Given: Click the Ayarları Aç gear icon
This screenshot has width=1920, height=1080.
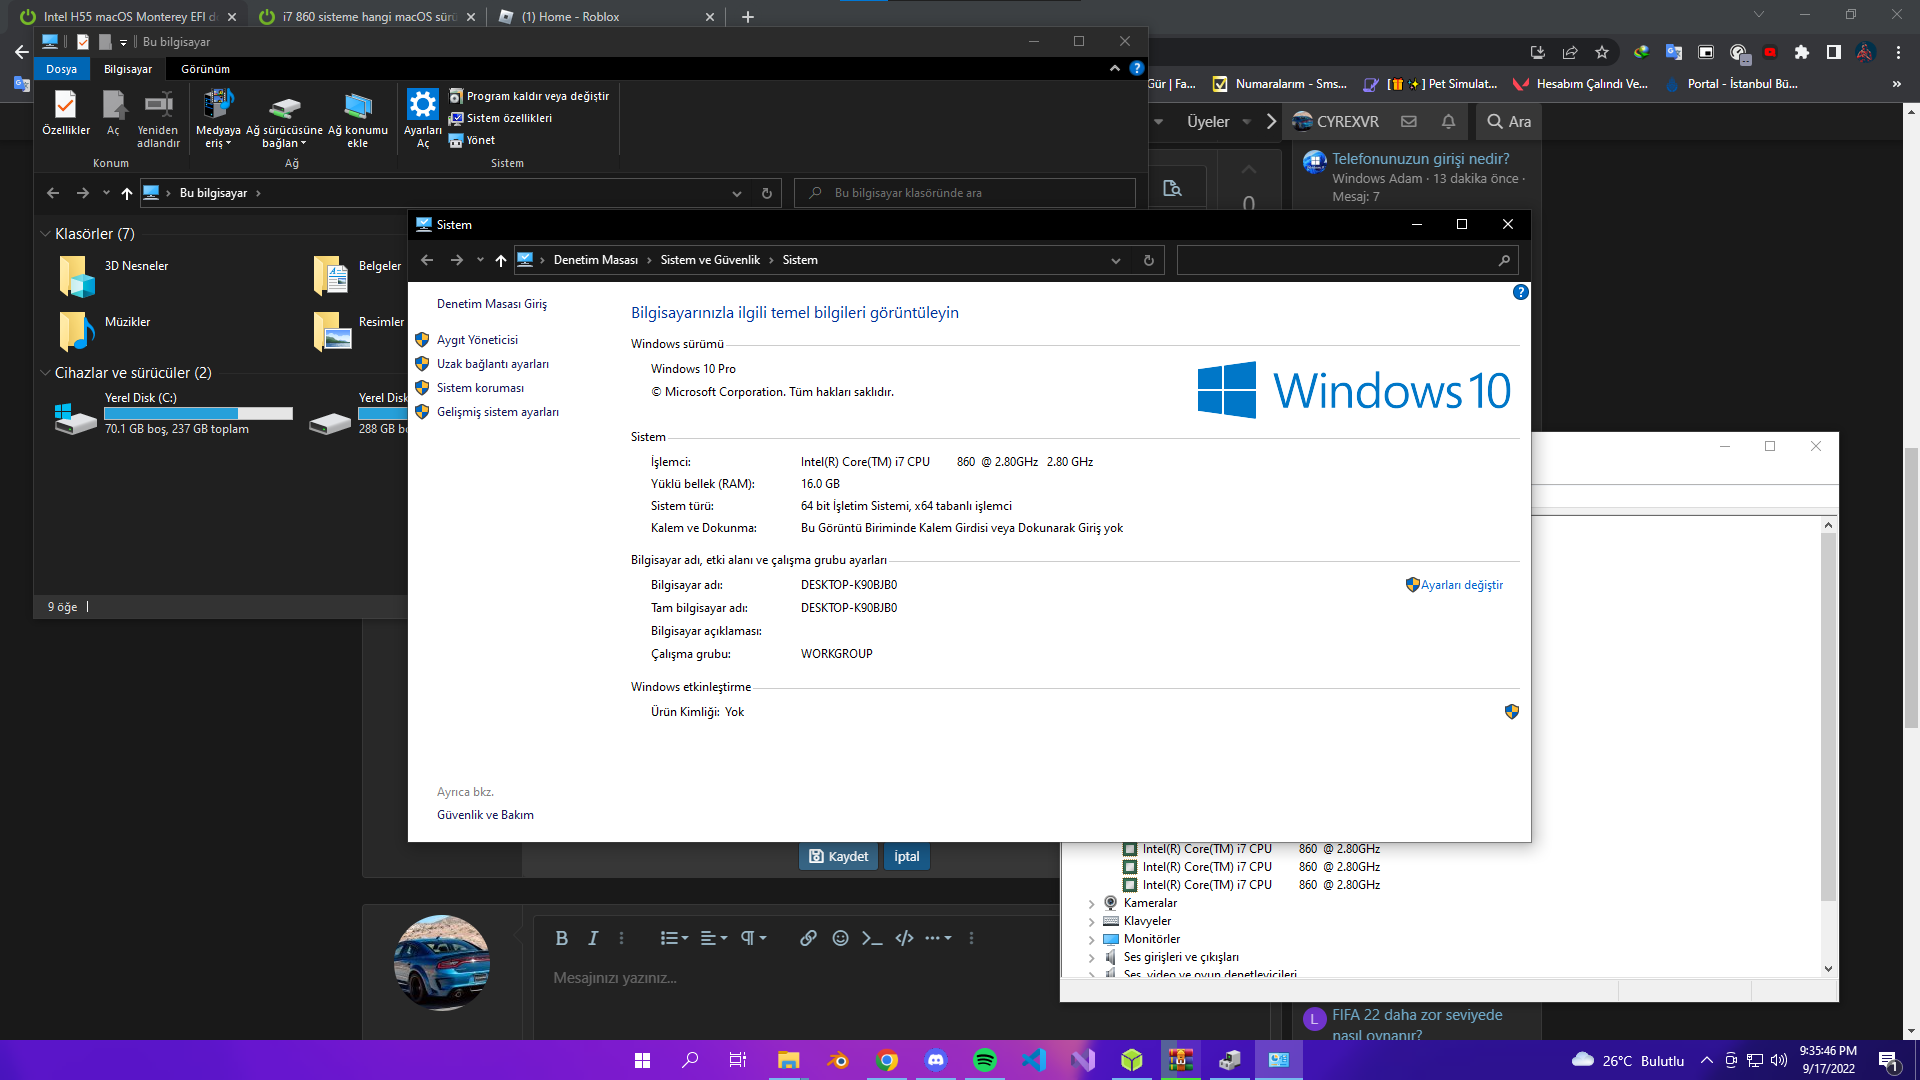Looking at the screenshot, I should 422,105.
